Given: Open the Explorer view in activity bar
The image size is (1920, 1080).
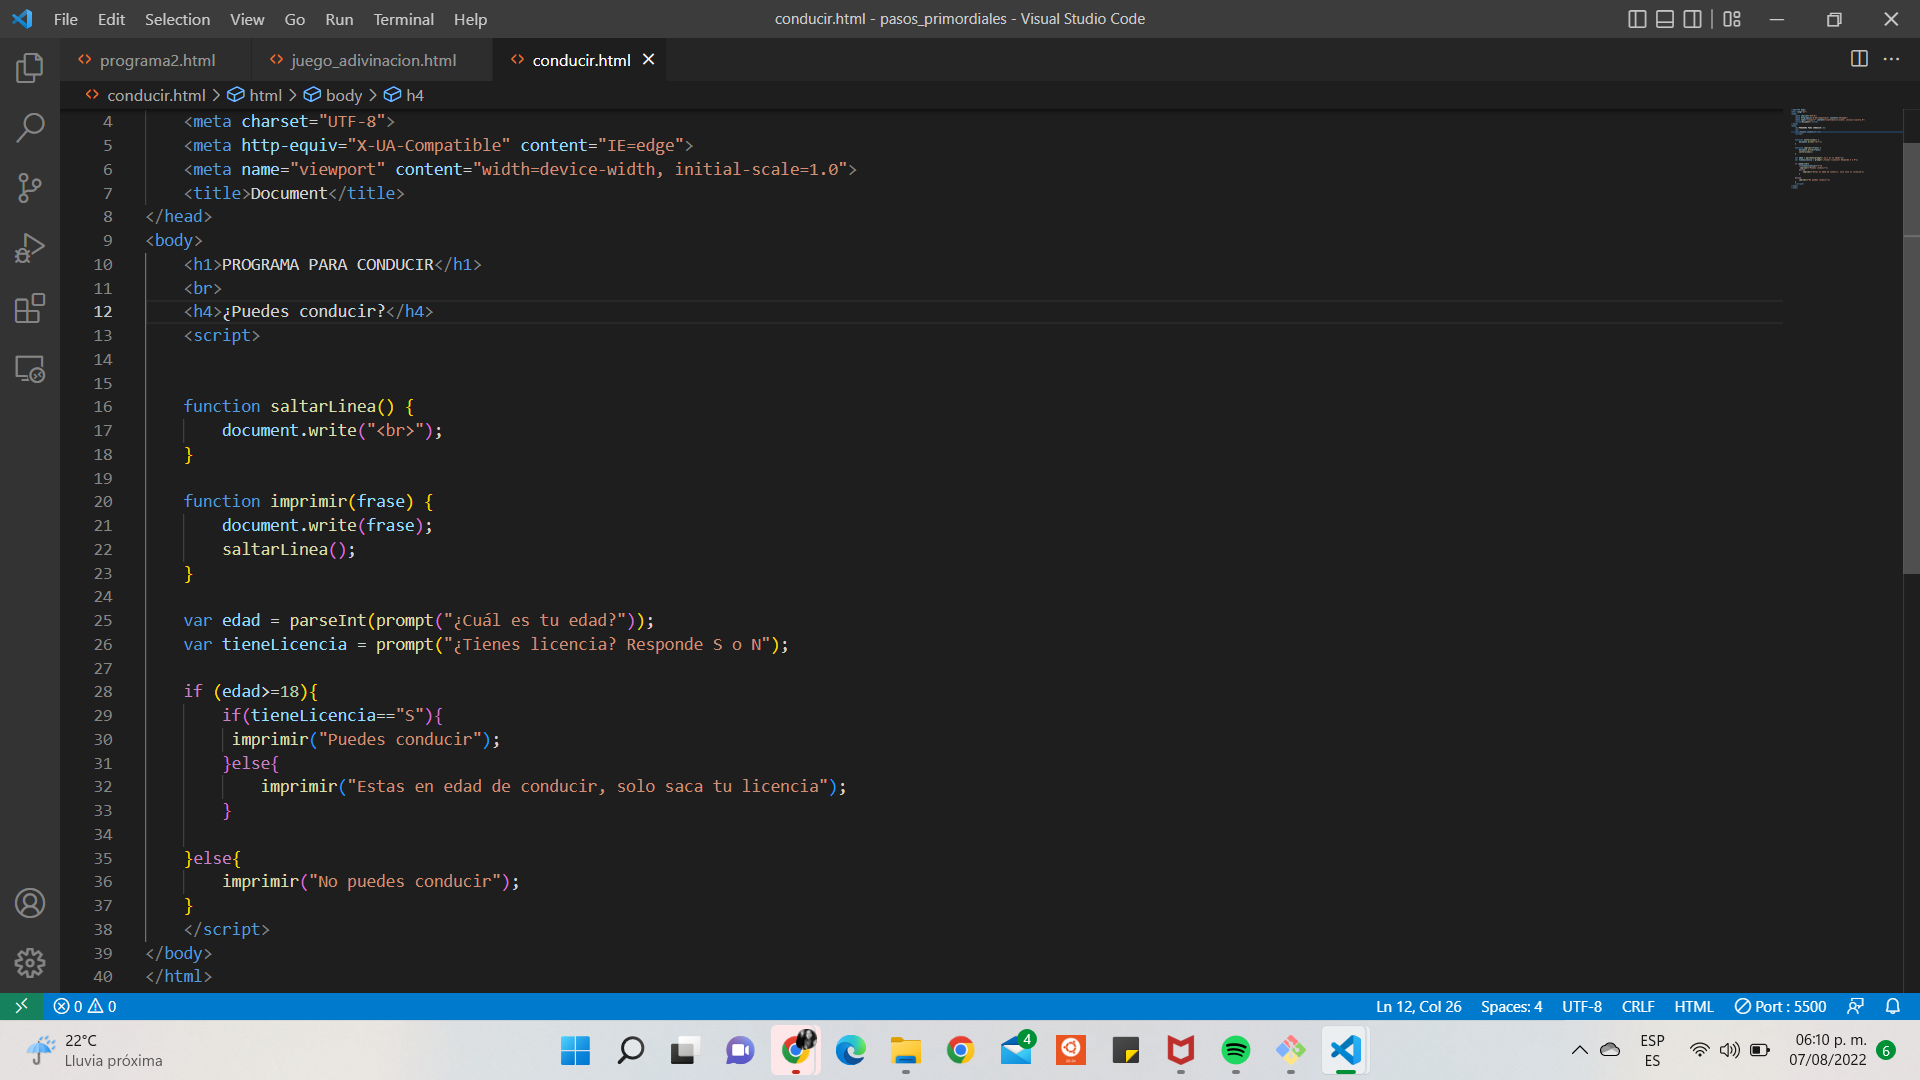Looking at the screenshot, I should coord(30,68).
